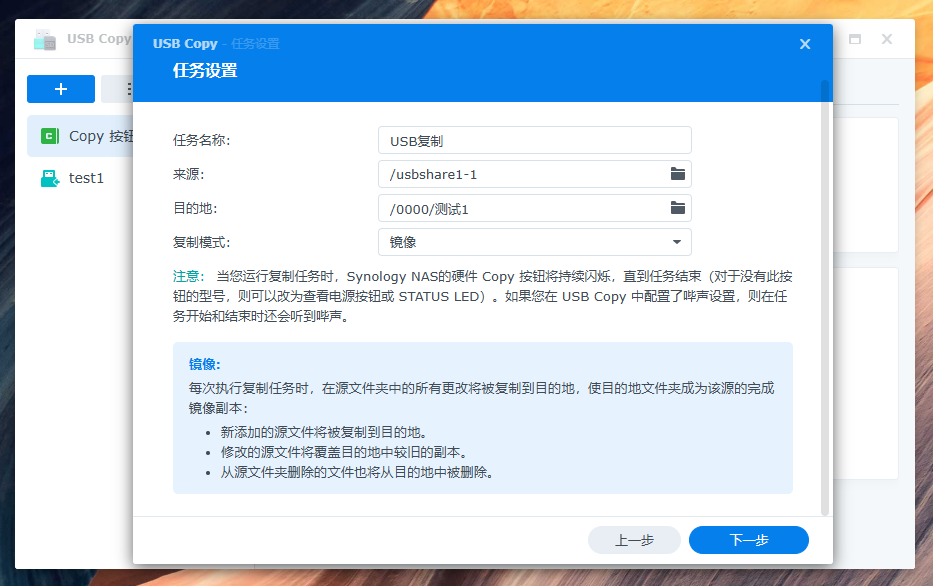Image resolution: width=933 pixels, height=586 pixels.
Task: Click the 镜像: heading in the info box
Action: point(205,364)
